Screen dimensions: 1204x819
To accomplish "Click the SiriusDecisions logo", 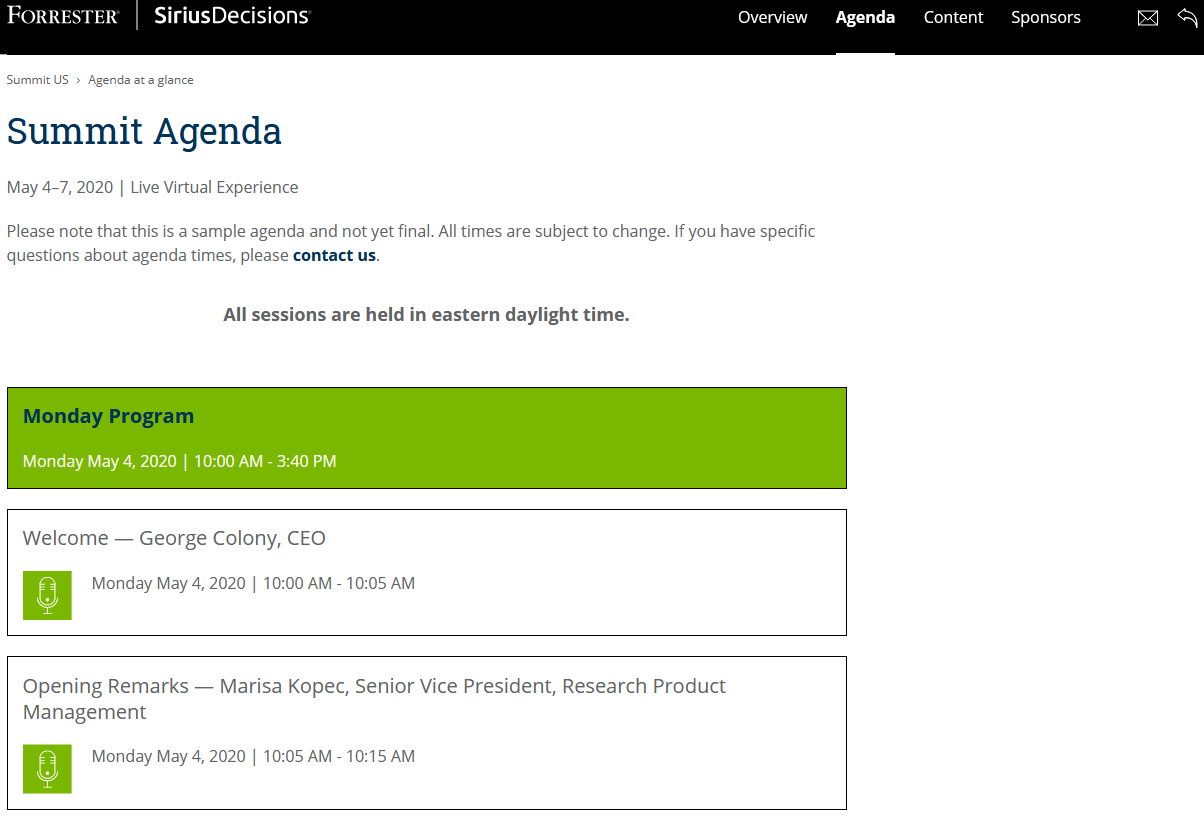I will click(232, 16).
